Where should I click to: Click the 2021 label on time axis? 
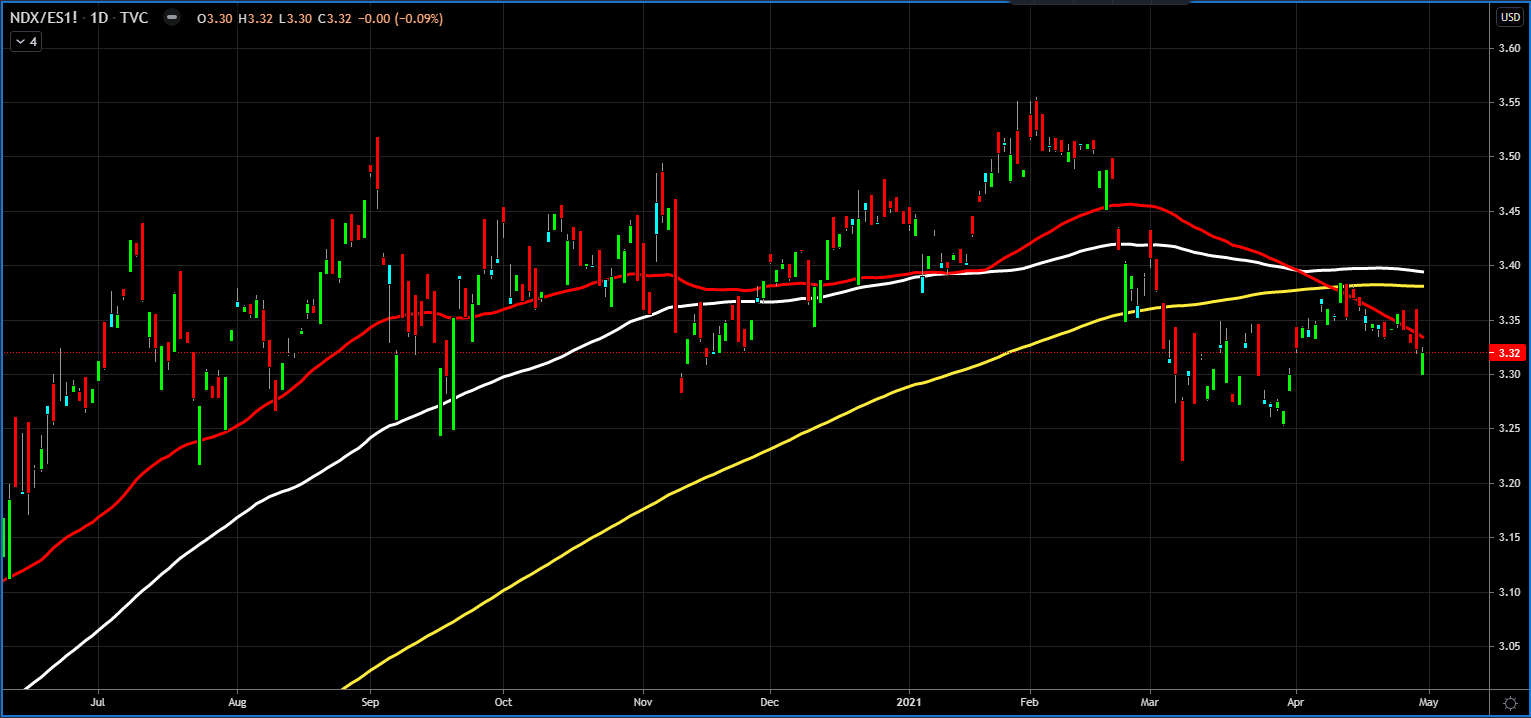[x=911, y=703]
